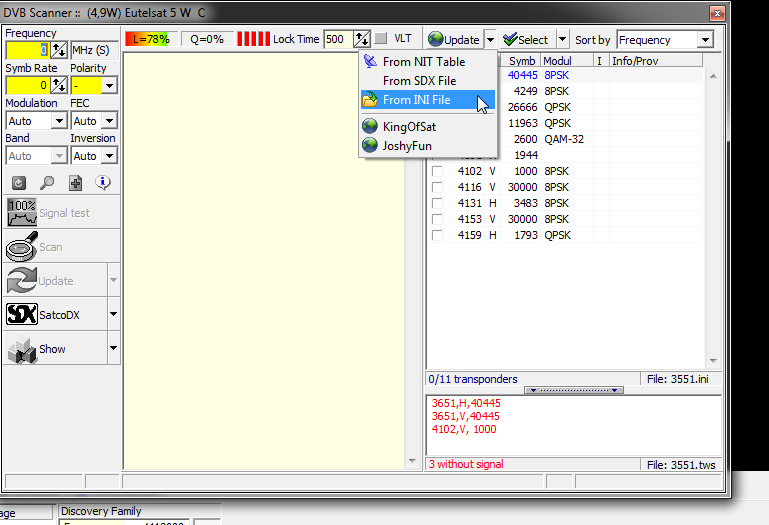Open the FEC dropdown
This screenshot has height=525, width=769.
[109, 121]
